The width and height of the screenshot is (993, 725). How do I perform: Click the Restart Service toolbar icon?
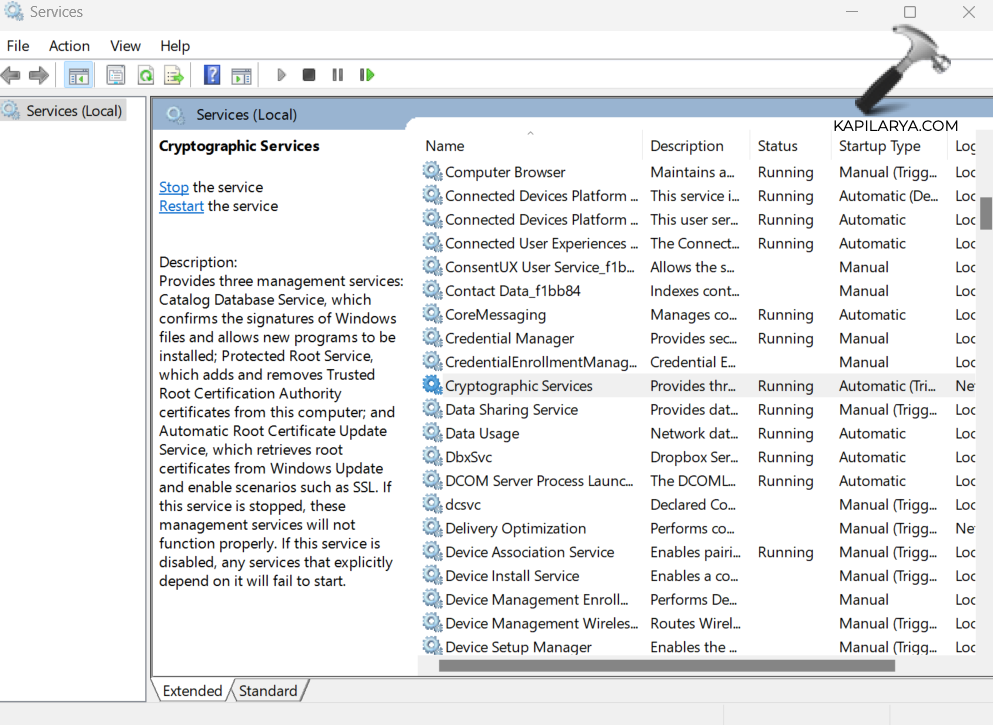point(367,75)
